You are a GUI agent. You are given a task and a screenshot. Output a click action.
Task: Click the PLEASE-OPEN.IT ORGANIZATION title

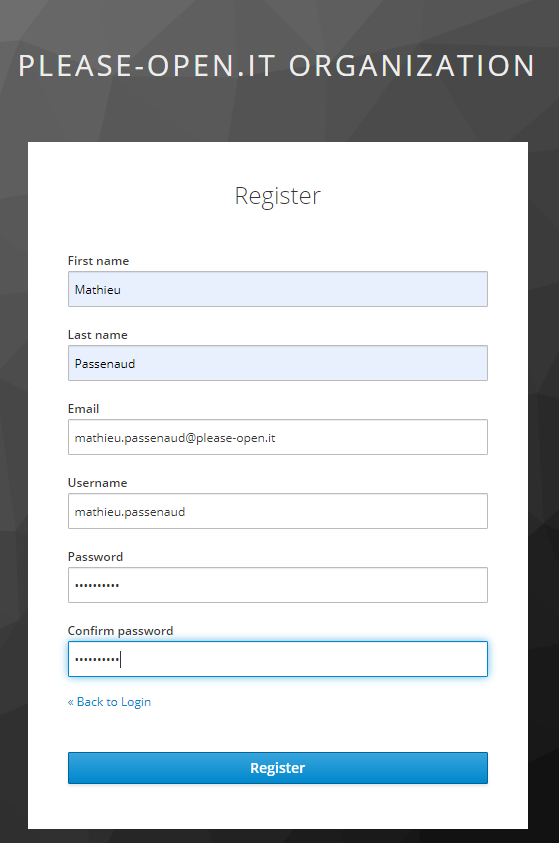tap(277, 66)
